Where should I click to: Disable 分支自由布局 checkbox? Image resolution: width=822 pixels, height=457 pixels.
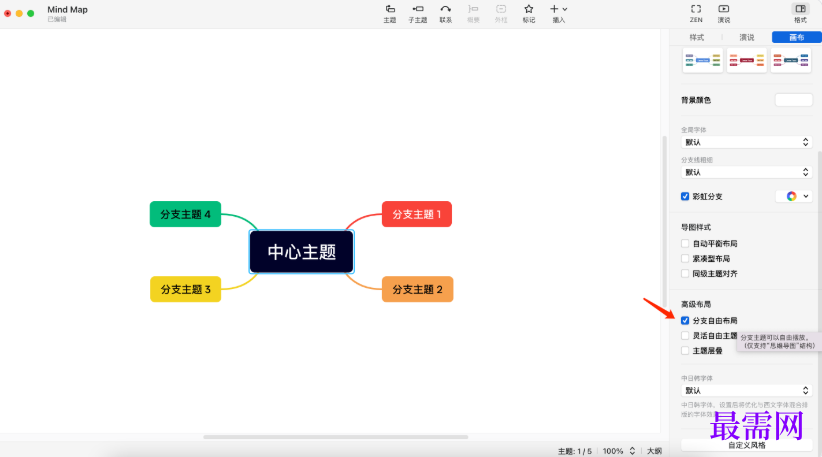tap(685, 321)
